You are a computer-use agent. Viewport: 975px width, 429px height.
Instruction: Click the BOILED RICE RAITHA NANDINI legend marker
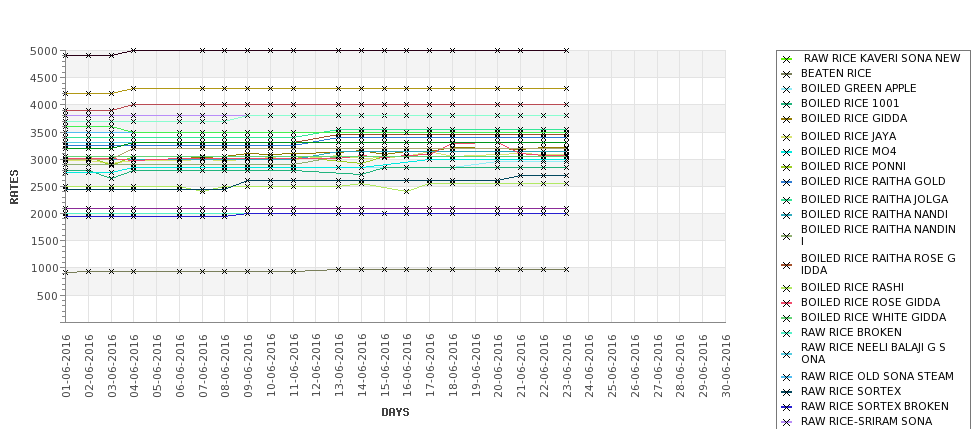point(787,236)
